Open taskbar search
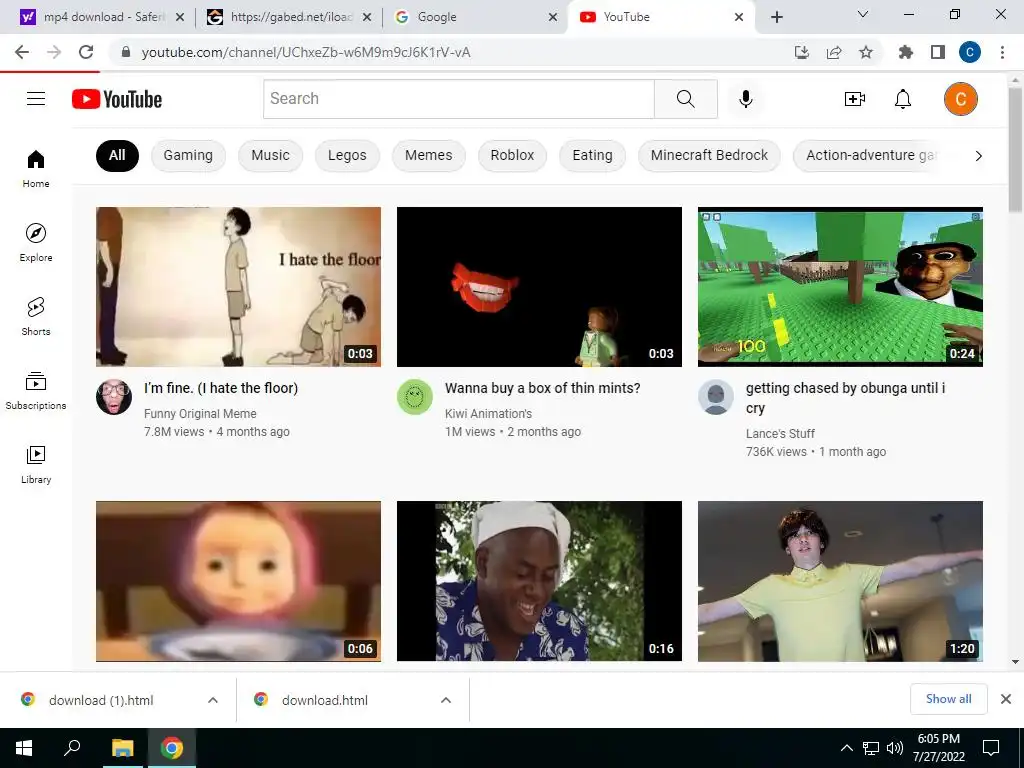1024x768 pixels. coord(72,748)
